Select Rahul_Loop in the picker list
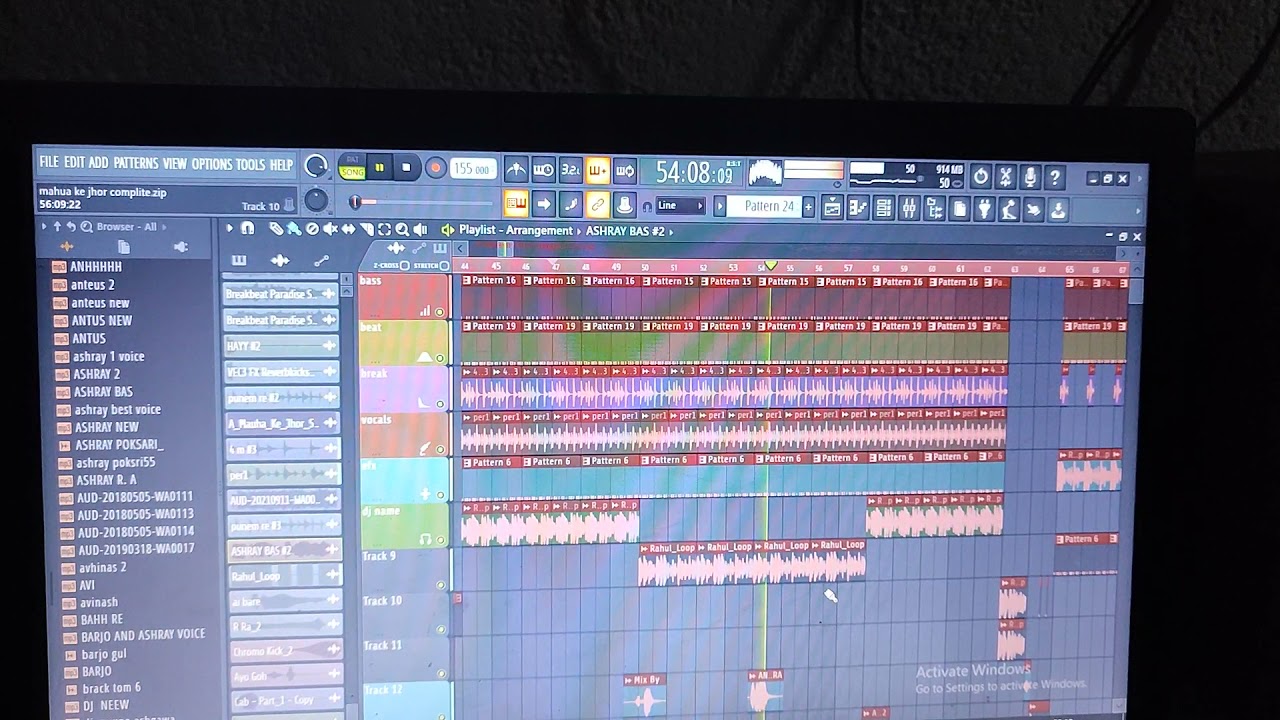This screenshot has width=1280, height=720. (x=284, y=576)
